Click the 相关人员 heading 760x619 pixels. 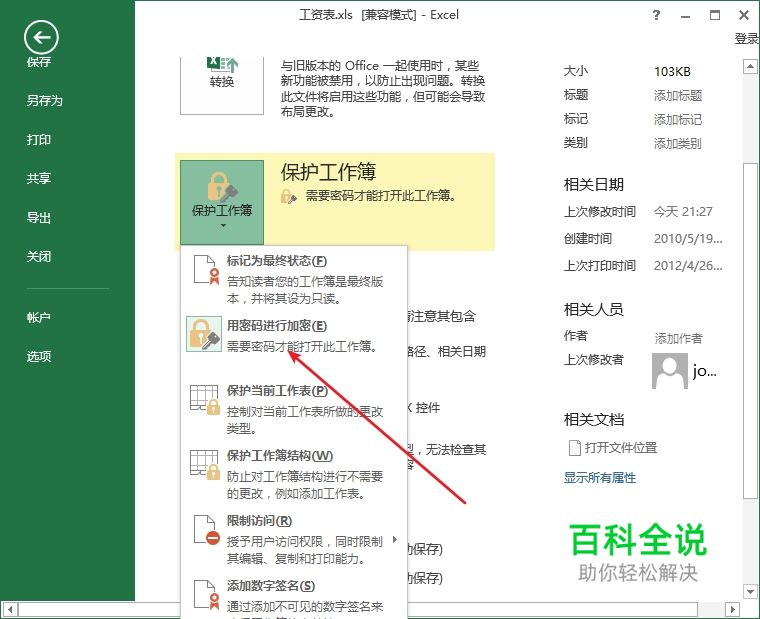pyautogui.click(x=594, y=309)
